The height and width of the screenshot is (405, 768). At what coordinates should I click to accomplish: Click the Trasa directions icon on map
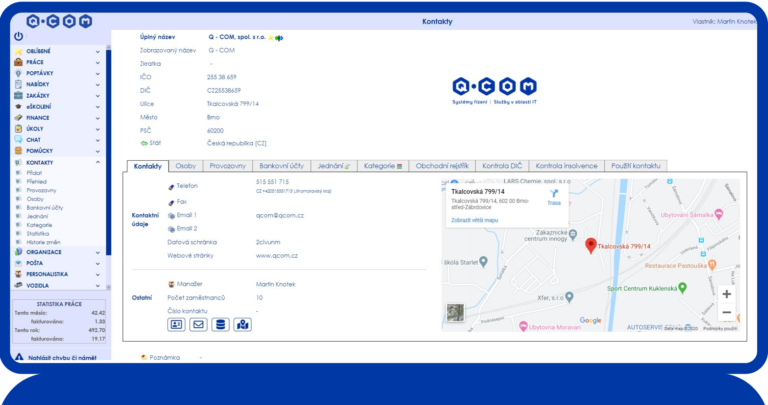554,193
